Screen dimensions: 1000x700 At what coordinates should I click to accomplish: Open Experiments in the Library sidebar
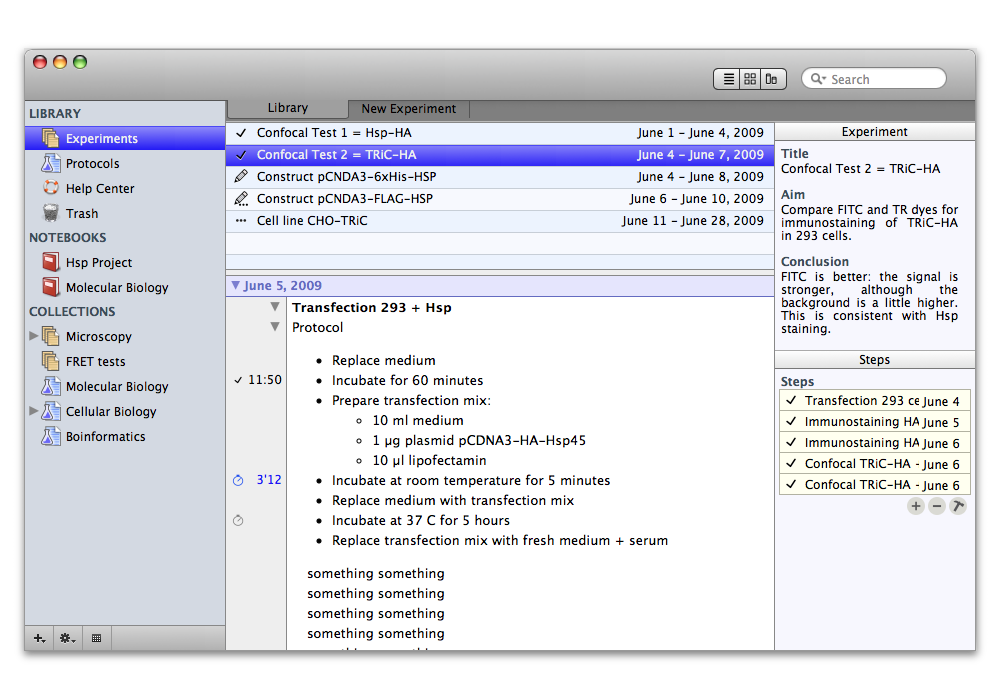125,138
